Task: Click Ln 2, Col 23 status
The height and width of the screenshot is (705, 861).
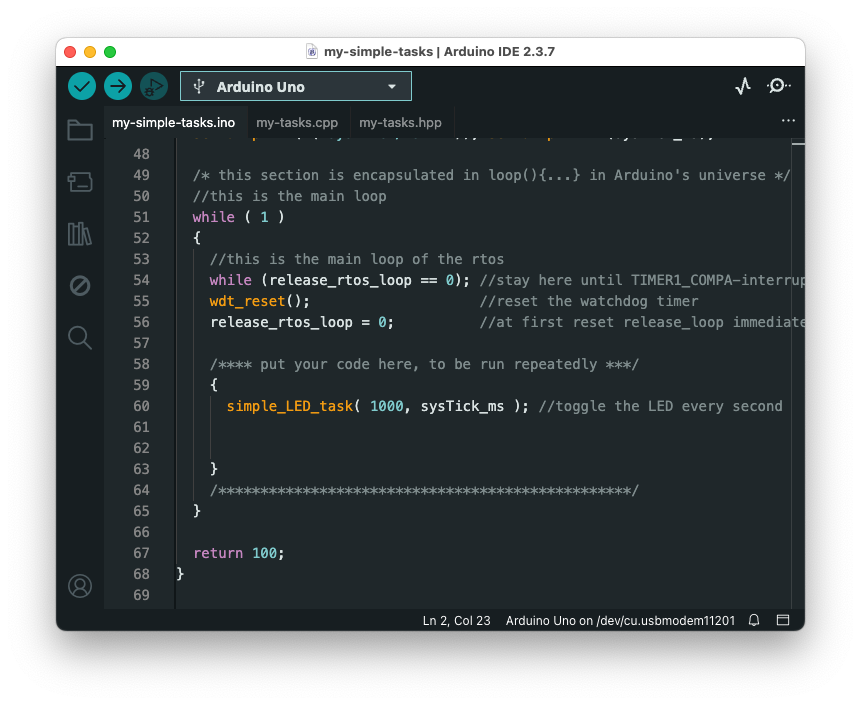Action: point(456,620)
